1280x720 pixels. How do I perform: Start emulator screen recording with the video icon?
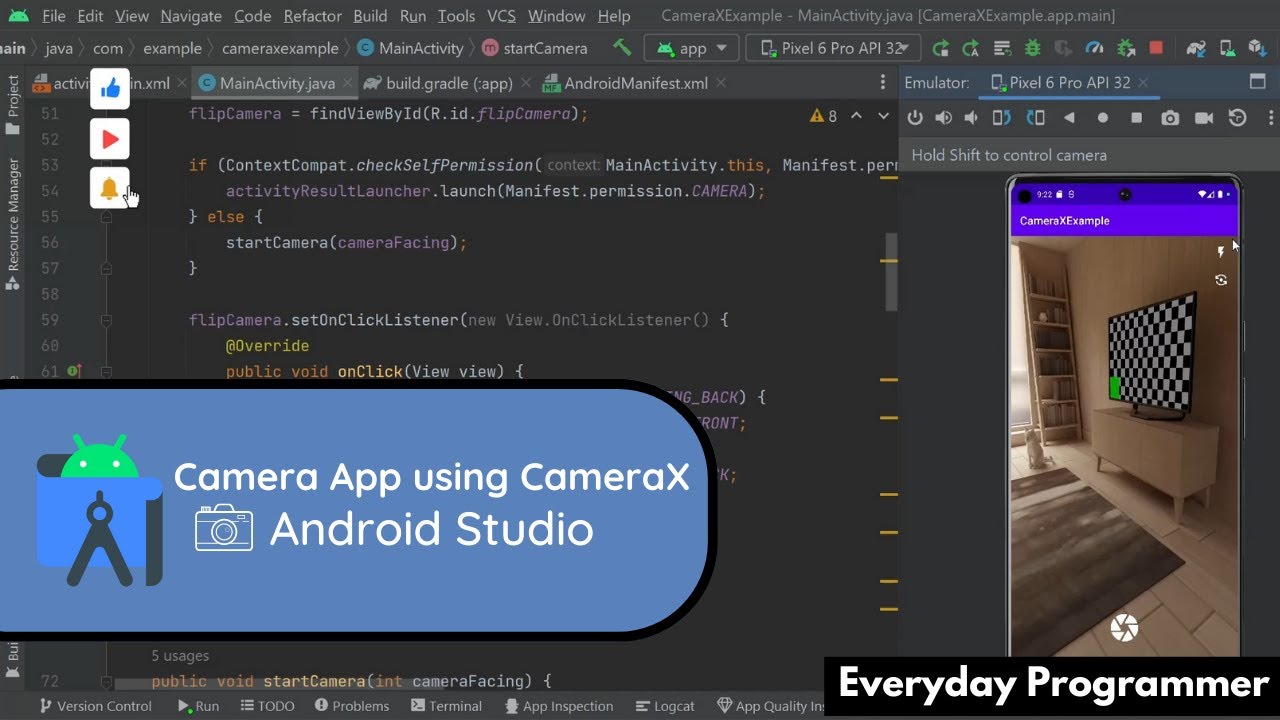pos(1204,118)
